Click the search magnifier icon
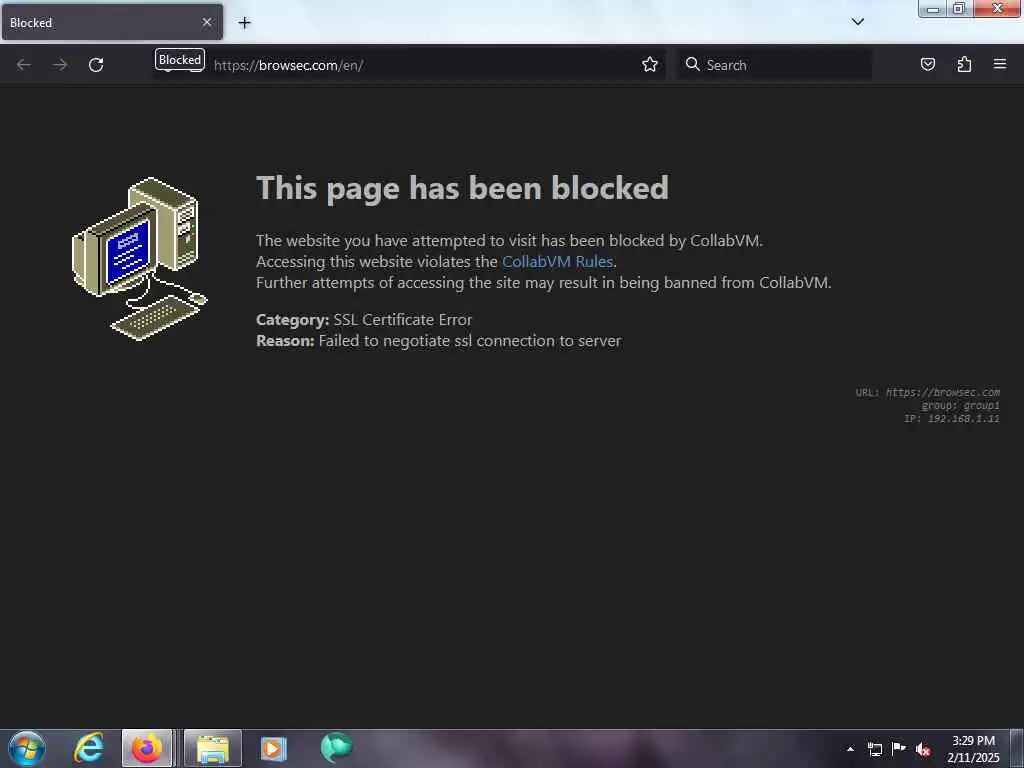1024x768 pixels. [x=692, y=64]
